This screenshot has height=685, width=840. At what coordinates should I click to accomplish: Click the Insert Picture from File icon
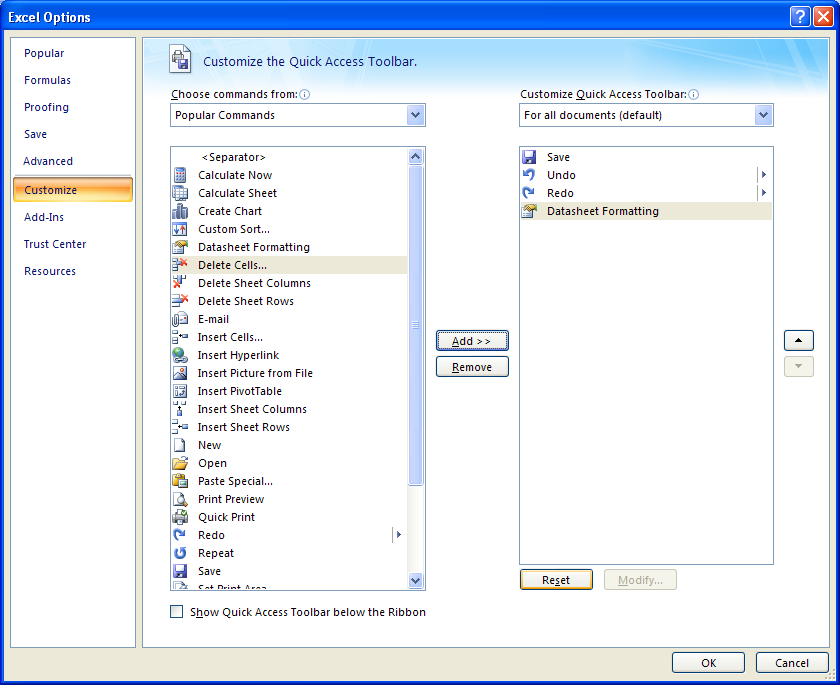tap(180, 373)
